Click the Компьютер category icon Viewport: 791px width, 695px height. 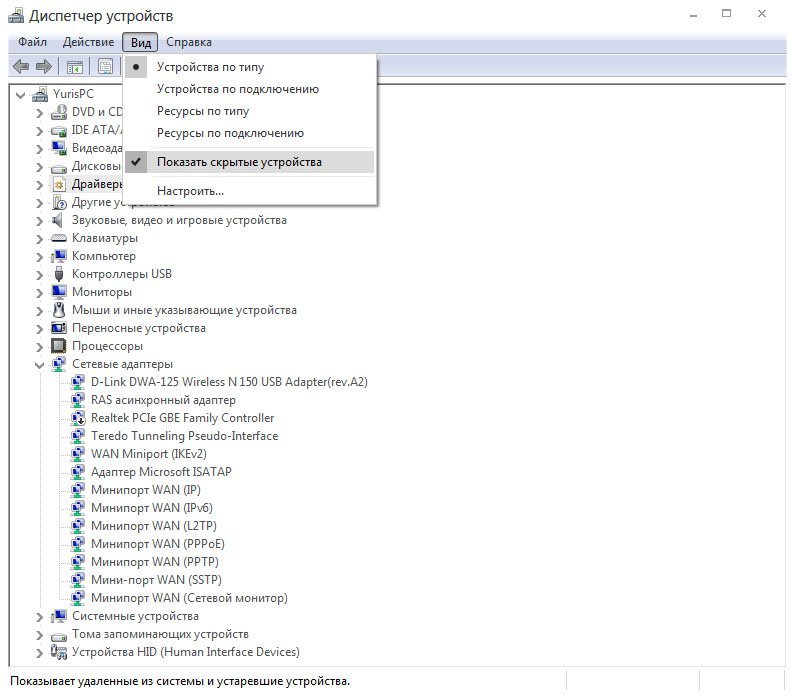pos(59,256)
